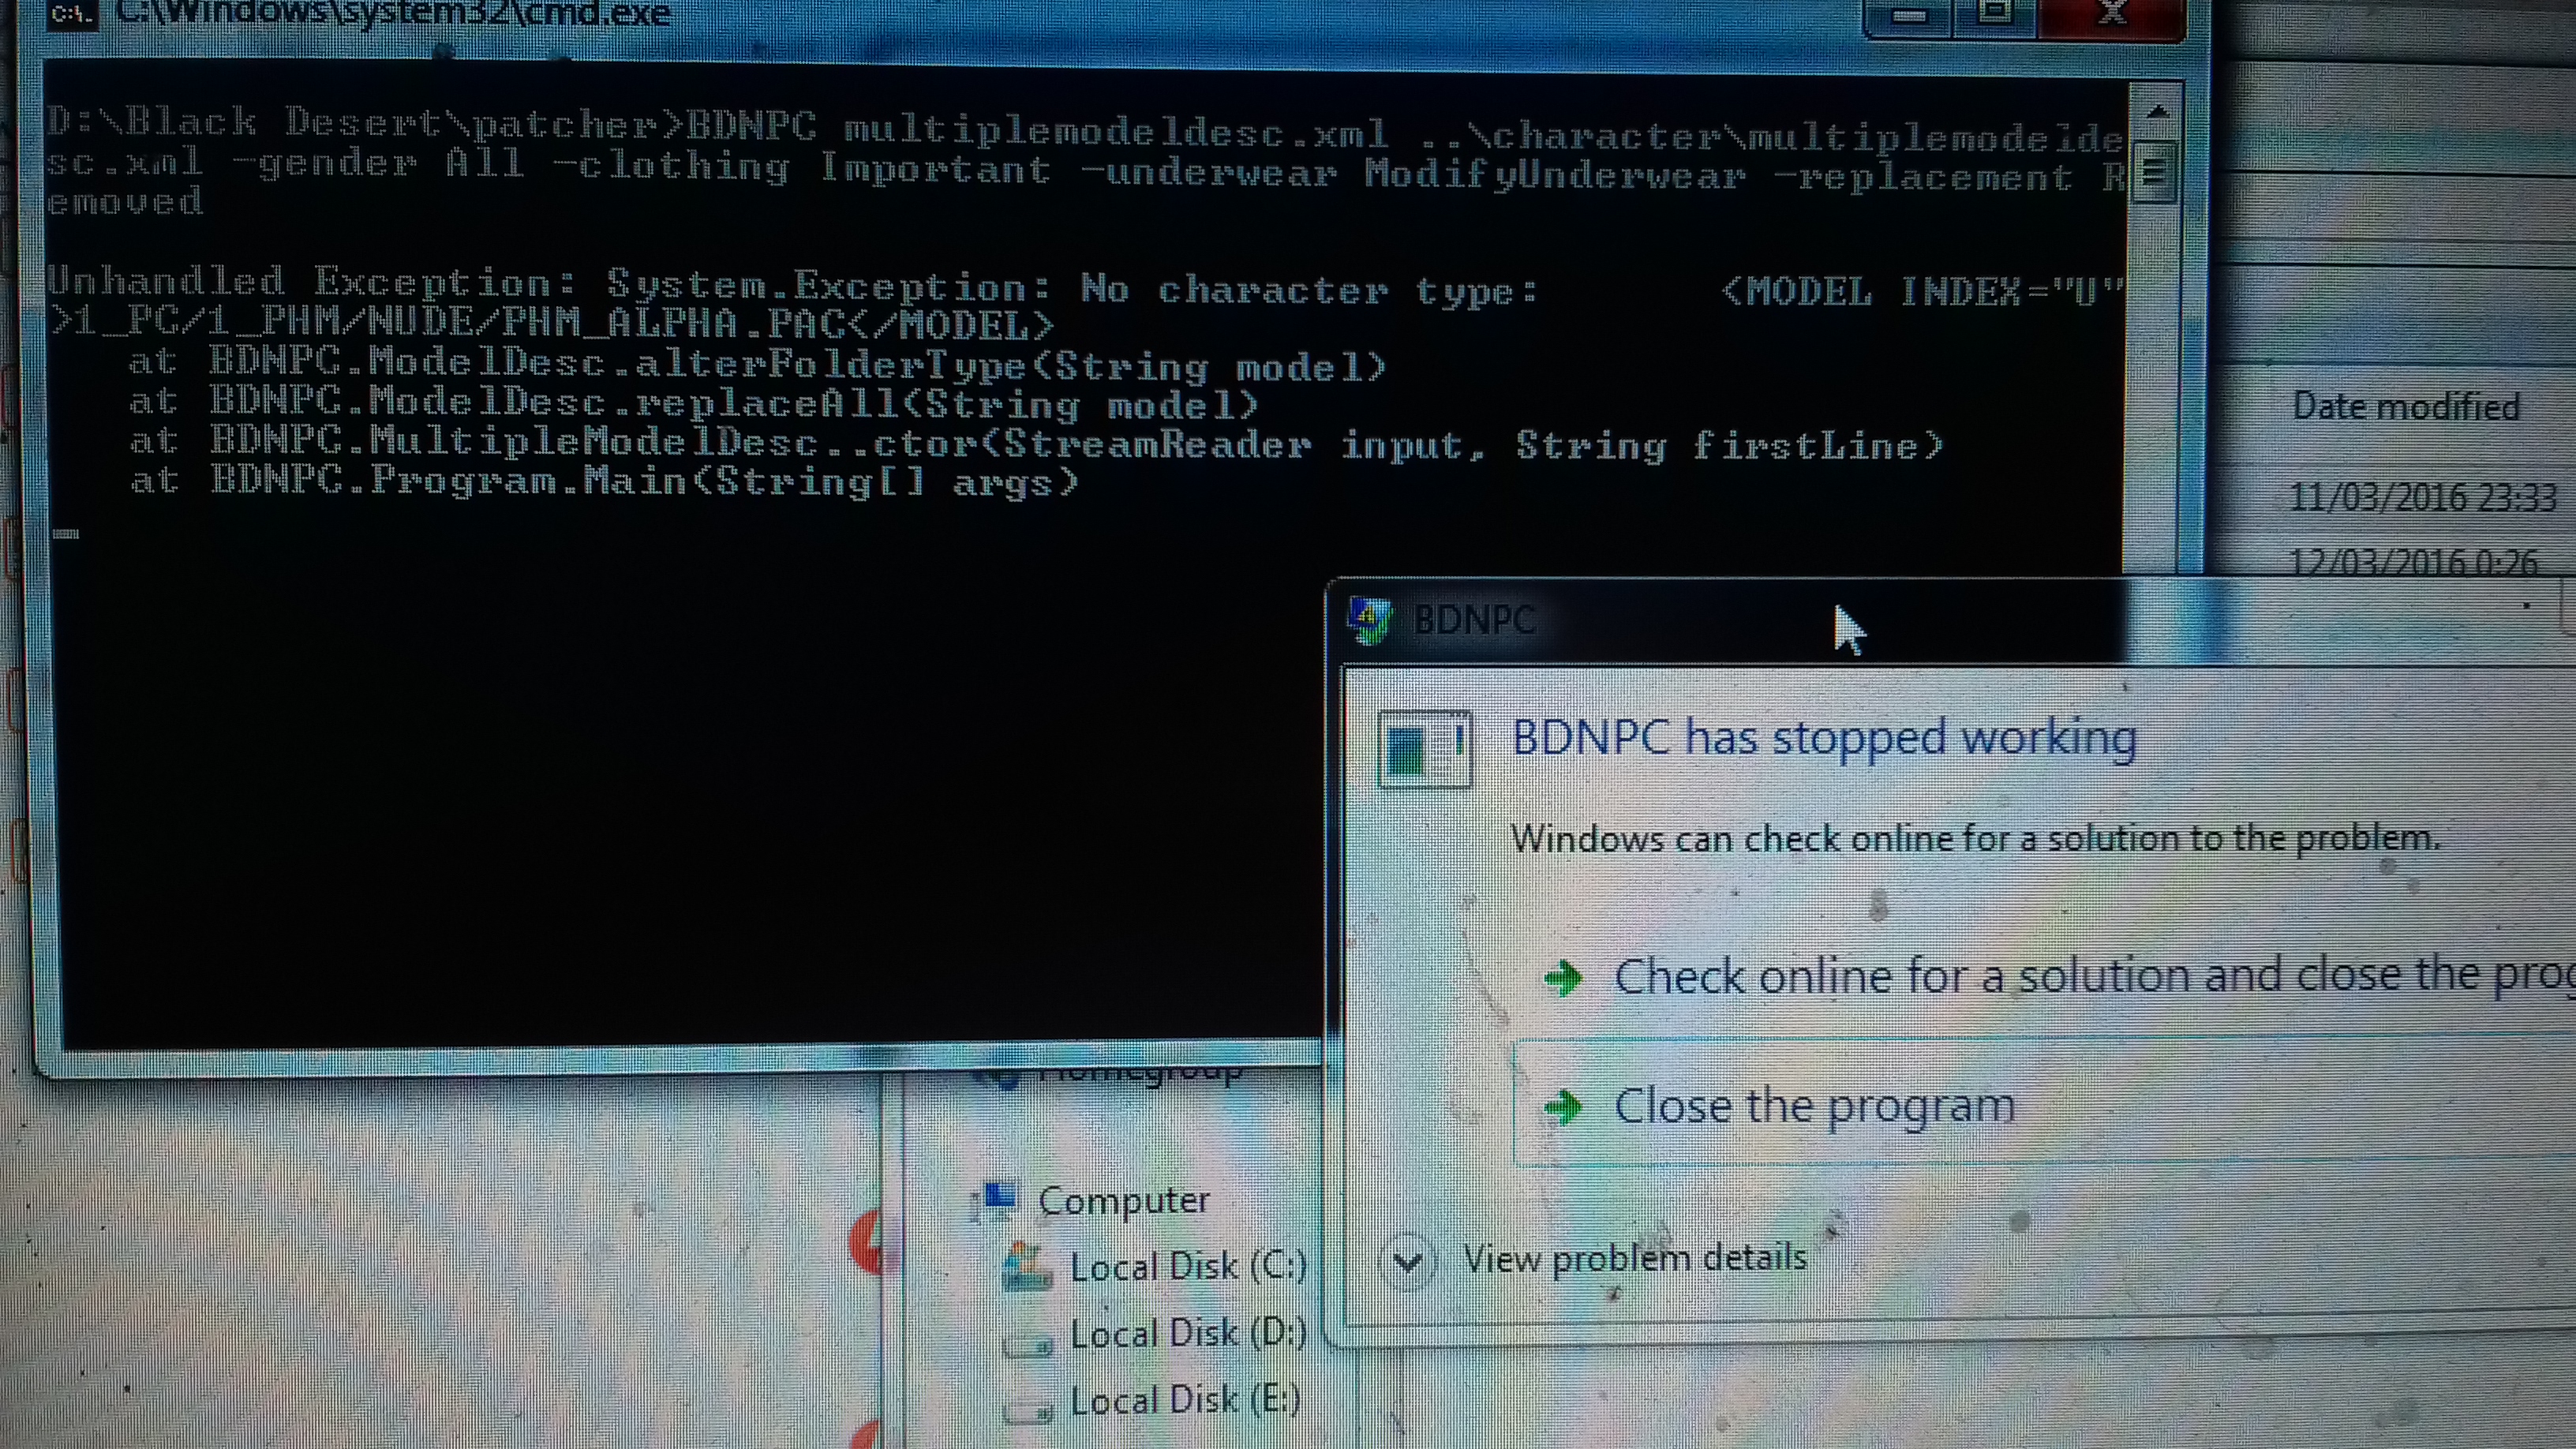Click the cmd vertical scrollbar thumb
This screenshot has height=1449, width=2576.
[x=2154, y=173]
